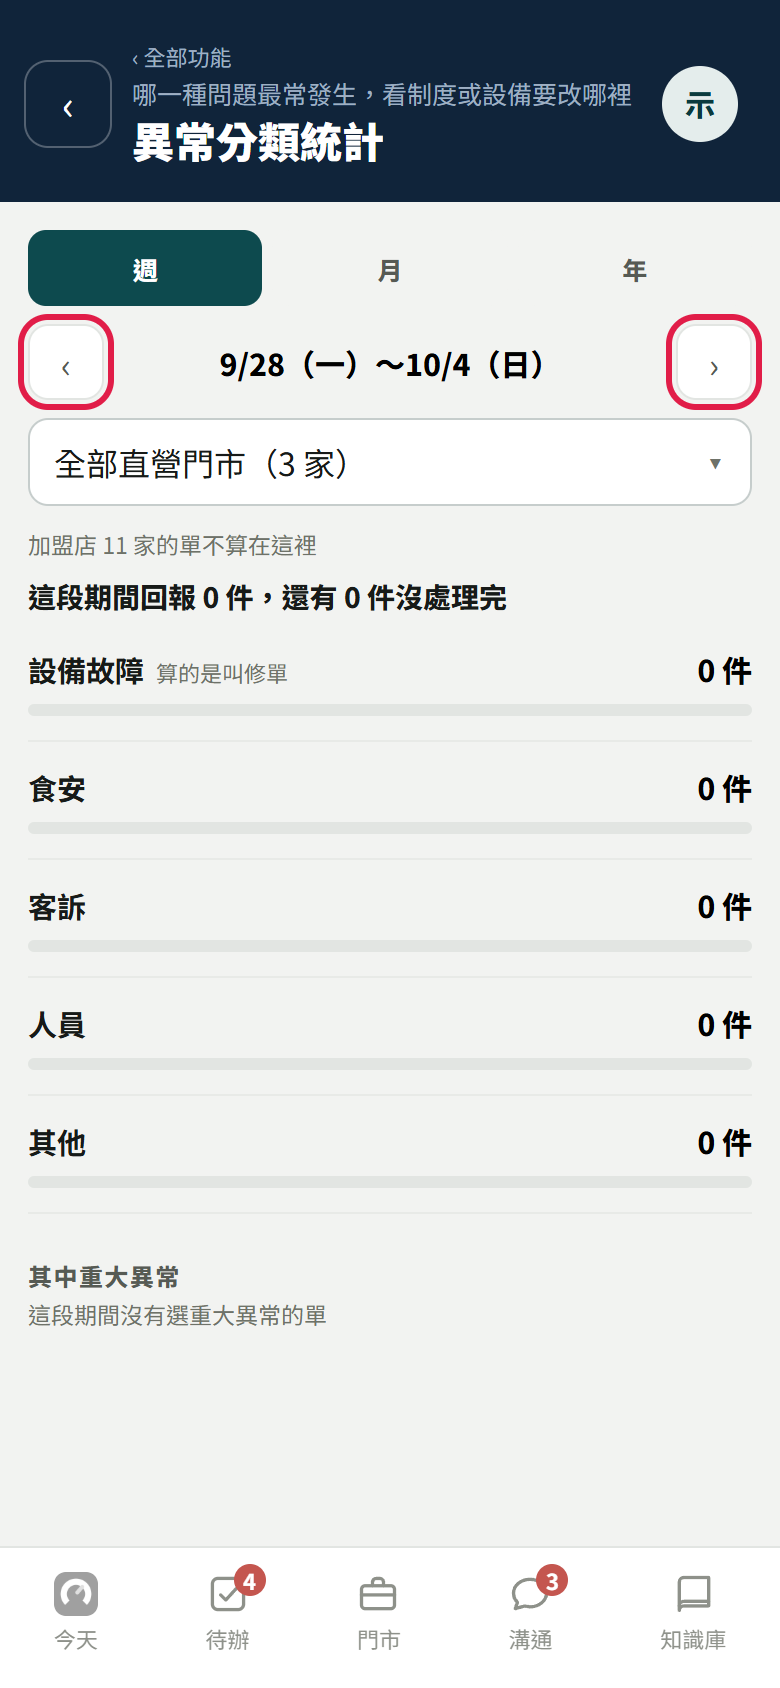
Task: Switch to the 年 period tab
Action: pos(635,268)
